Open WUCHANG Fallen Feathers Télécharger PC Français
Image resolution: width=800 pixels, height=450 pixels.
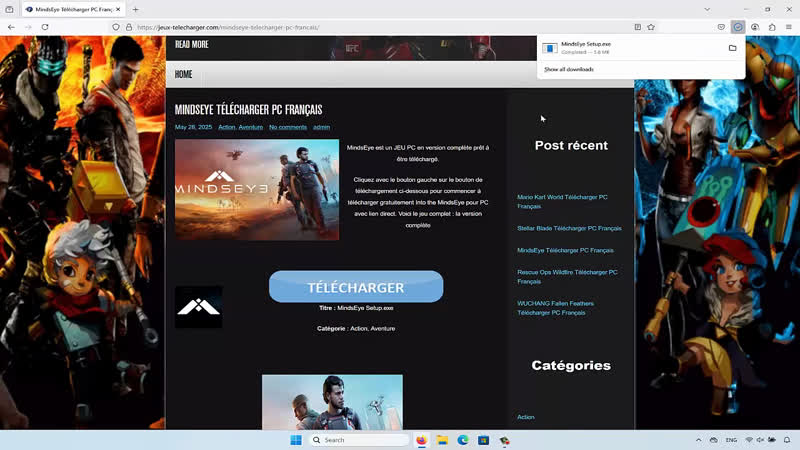tap(556, 308)
